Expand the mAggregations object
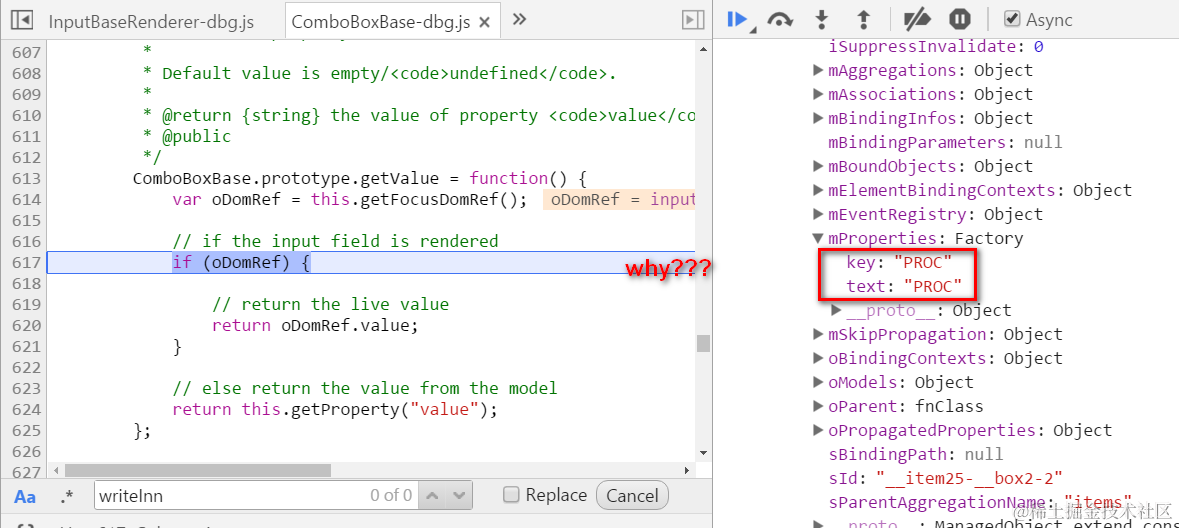This screenshot has width=1179, height=528. (x=819, y=71)
